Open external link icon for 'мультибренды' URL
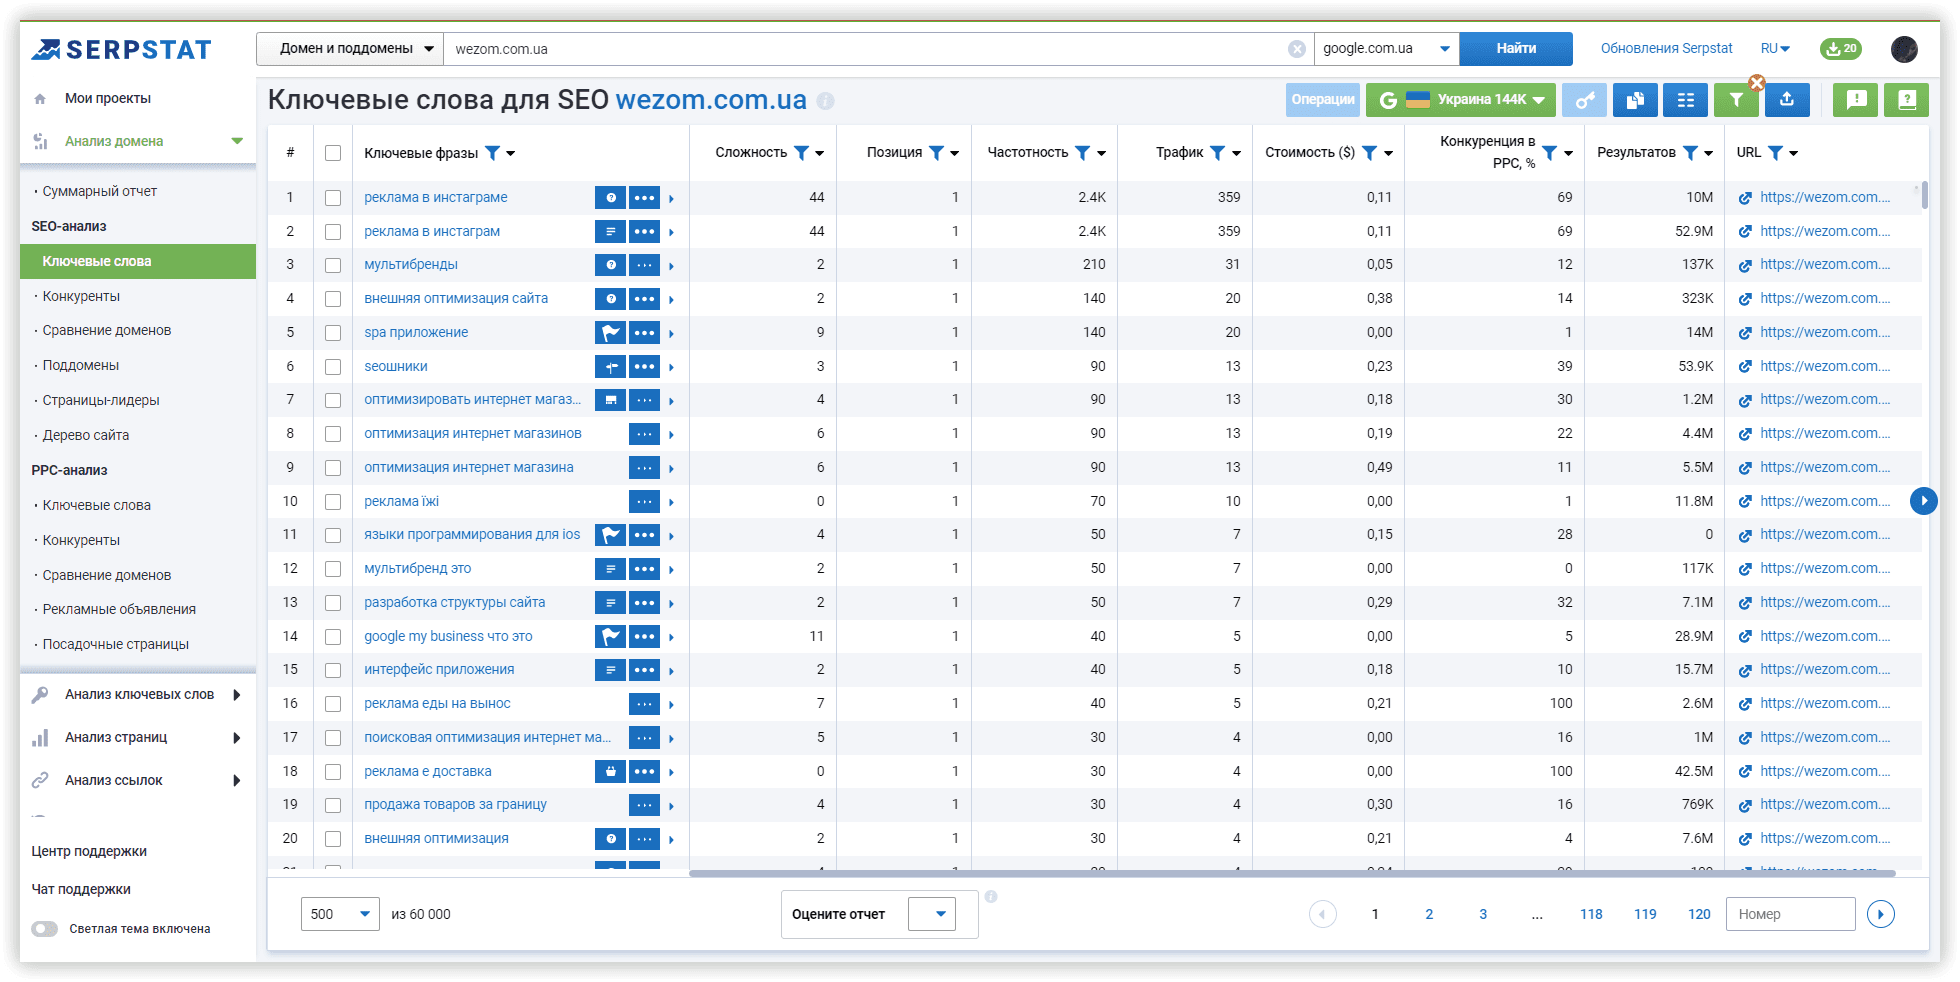 coord(1745,266)
